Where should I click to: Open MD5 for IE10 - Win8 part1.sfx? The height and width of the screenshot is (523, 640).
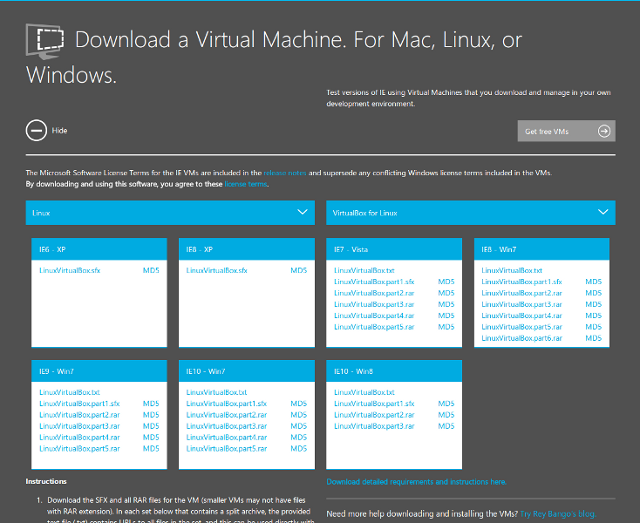coord(446,403)
